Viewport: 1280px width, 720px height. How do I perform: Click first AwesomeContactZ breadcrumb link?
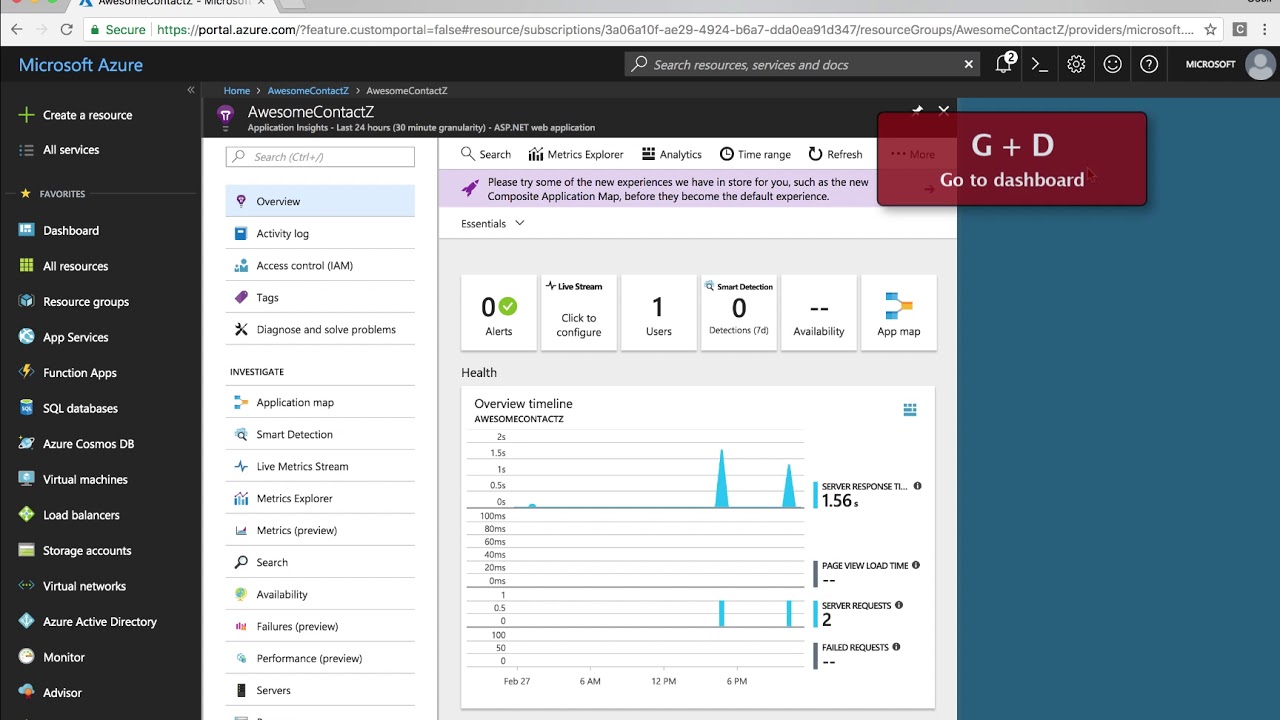(308, 90)
